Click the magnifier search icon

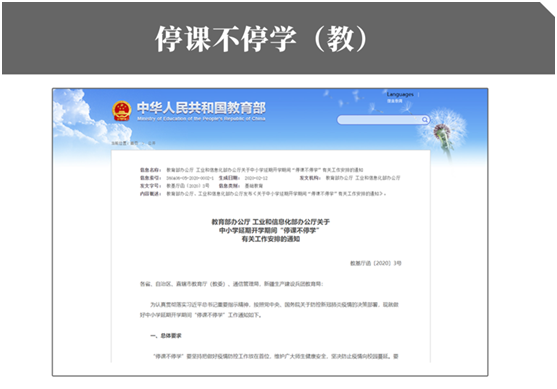pyautogui.click(x=424, y=120)
